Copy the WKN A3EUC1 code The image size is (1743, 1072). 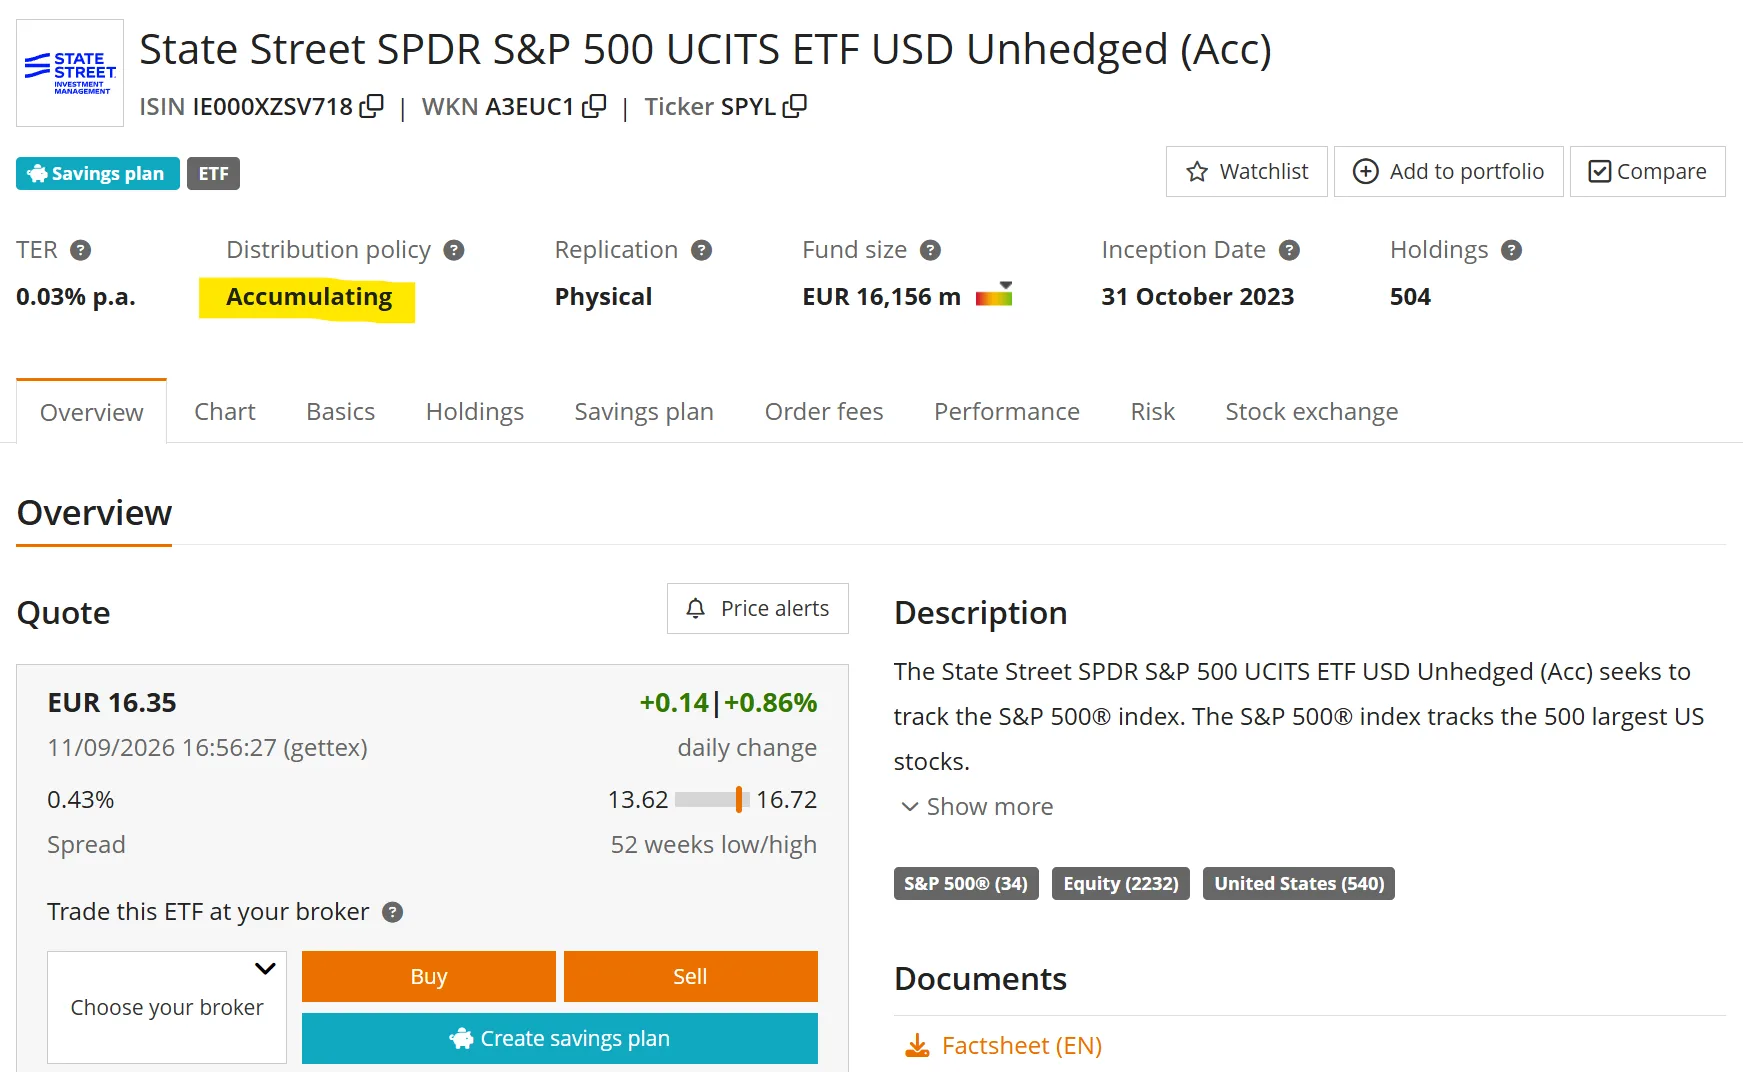(x=594, y=106)
